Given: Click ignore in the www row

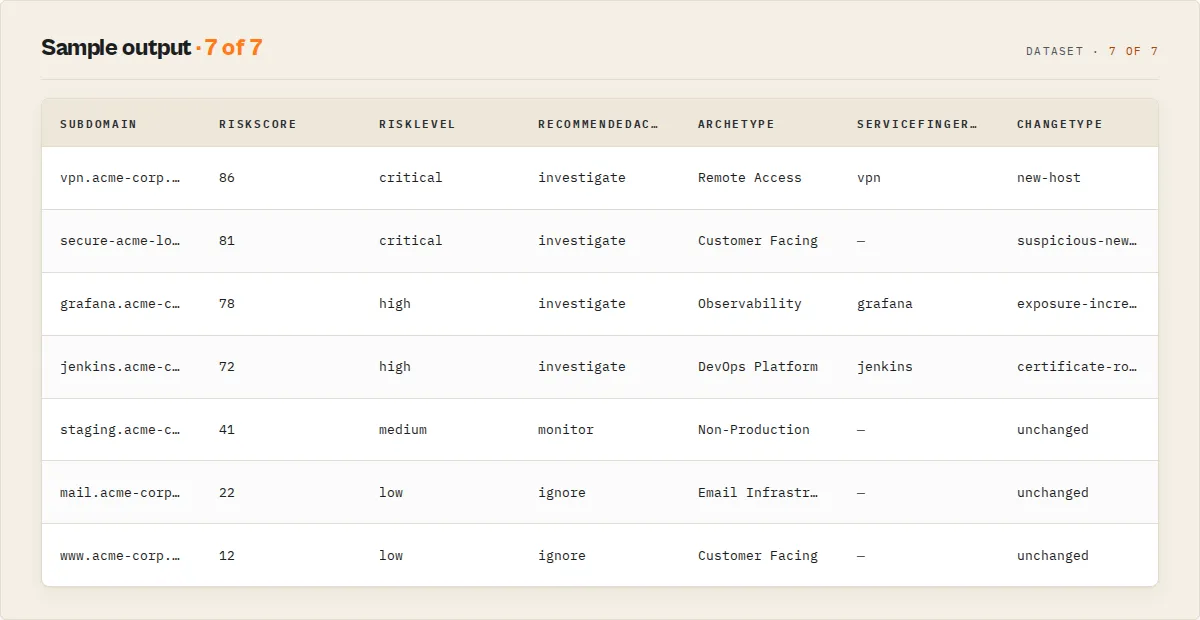Looking at the screenshot, I should (x=562, y=556).
